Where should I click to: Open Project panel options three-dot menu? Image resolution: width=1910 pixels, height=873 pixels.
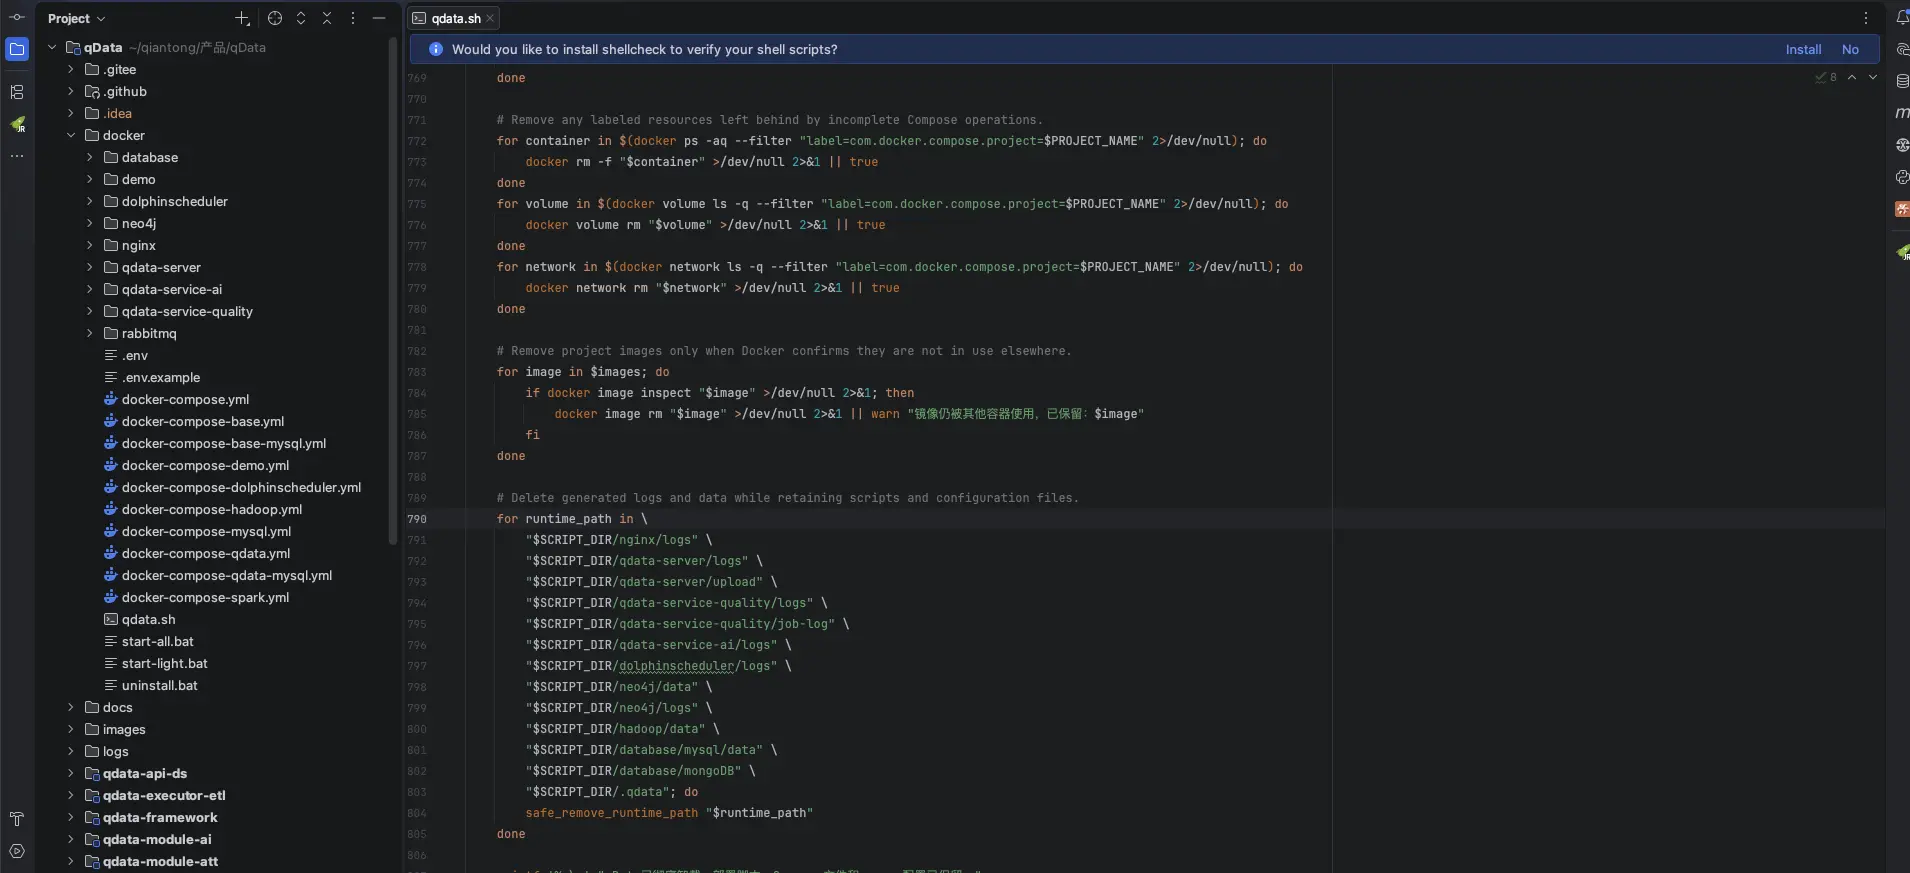(x=353, y=18)
